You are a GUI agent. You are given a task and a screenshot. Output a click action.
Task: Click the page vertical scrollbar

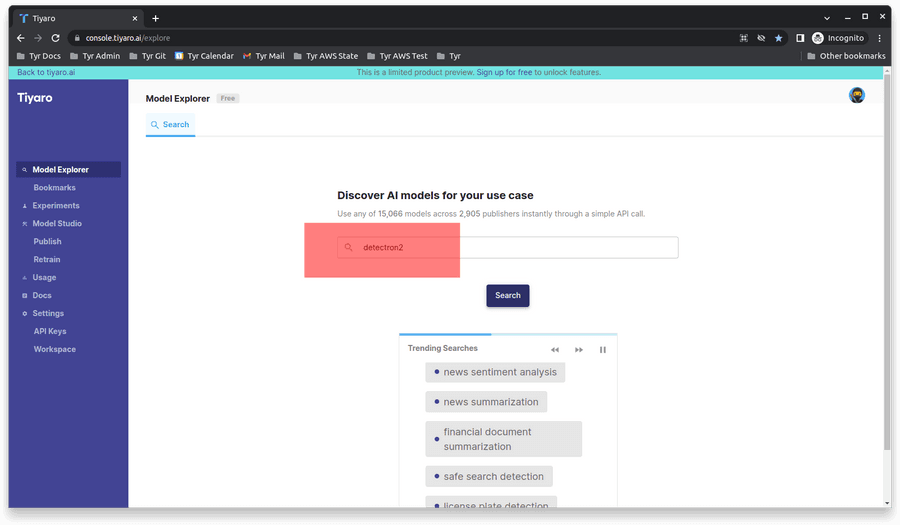point(887,261)
